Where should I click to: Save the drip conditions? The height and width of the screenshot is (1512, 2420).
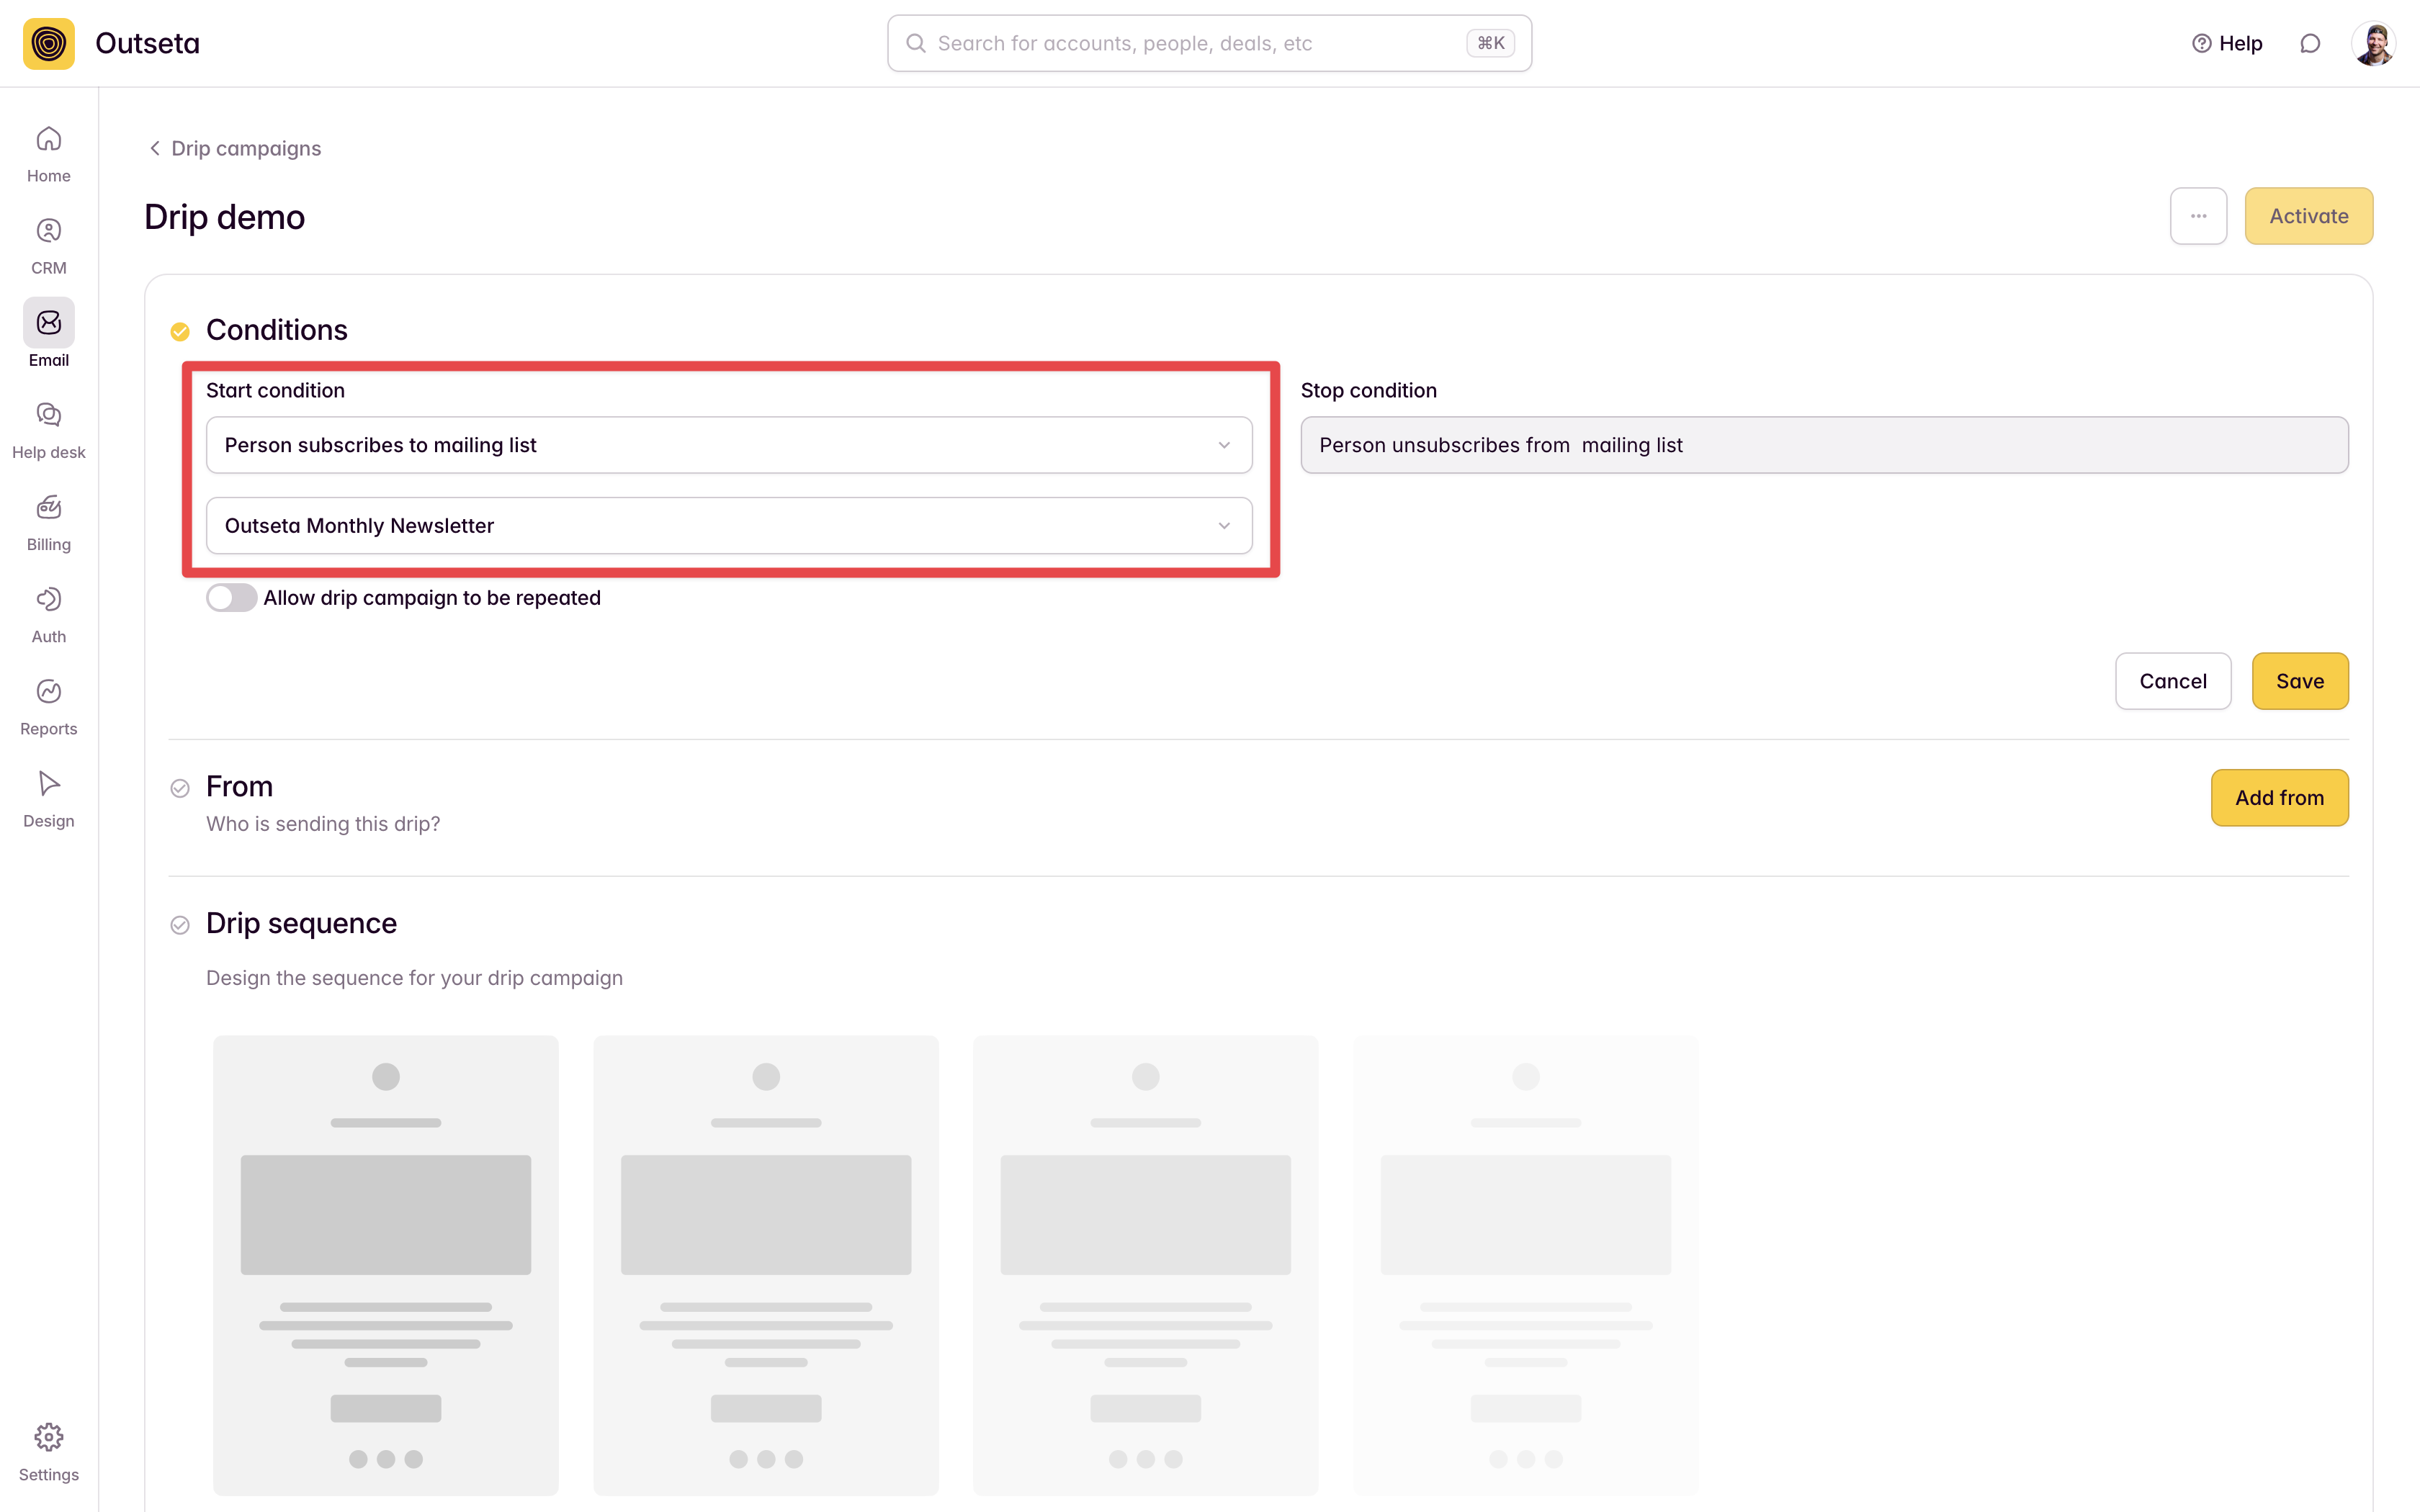point(2300,681)
